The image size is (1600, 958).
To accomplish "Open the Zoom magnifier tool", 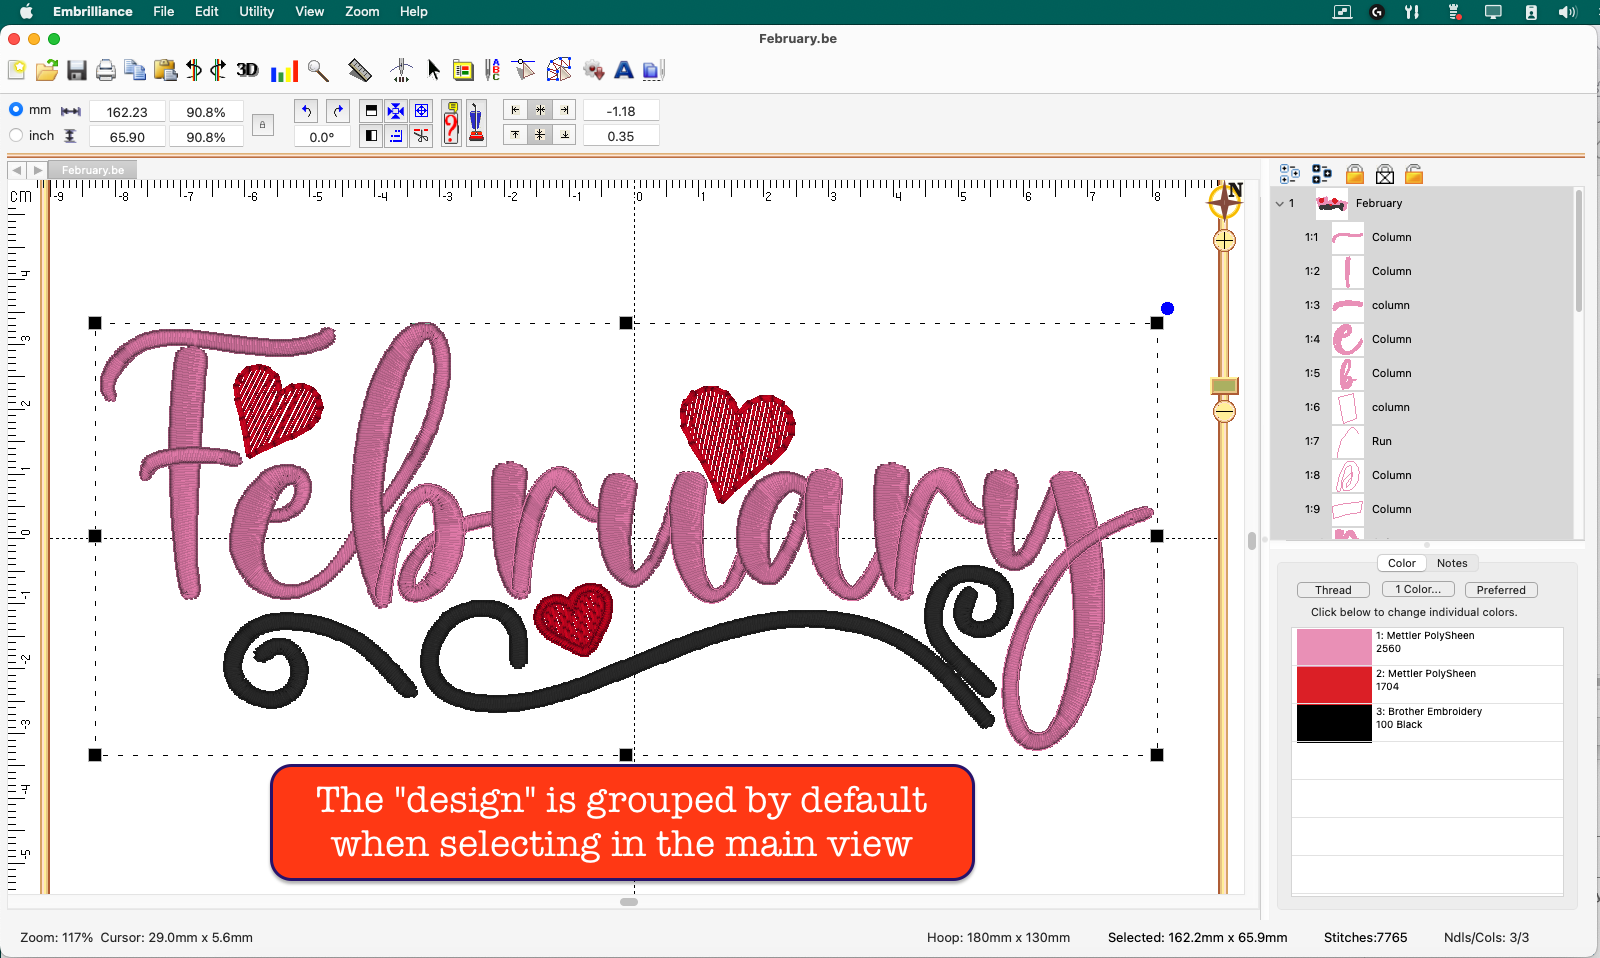I will tap(318, 70).
